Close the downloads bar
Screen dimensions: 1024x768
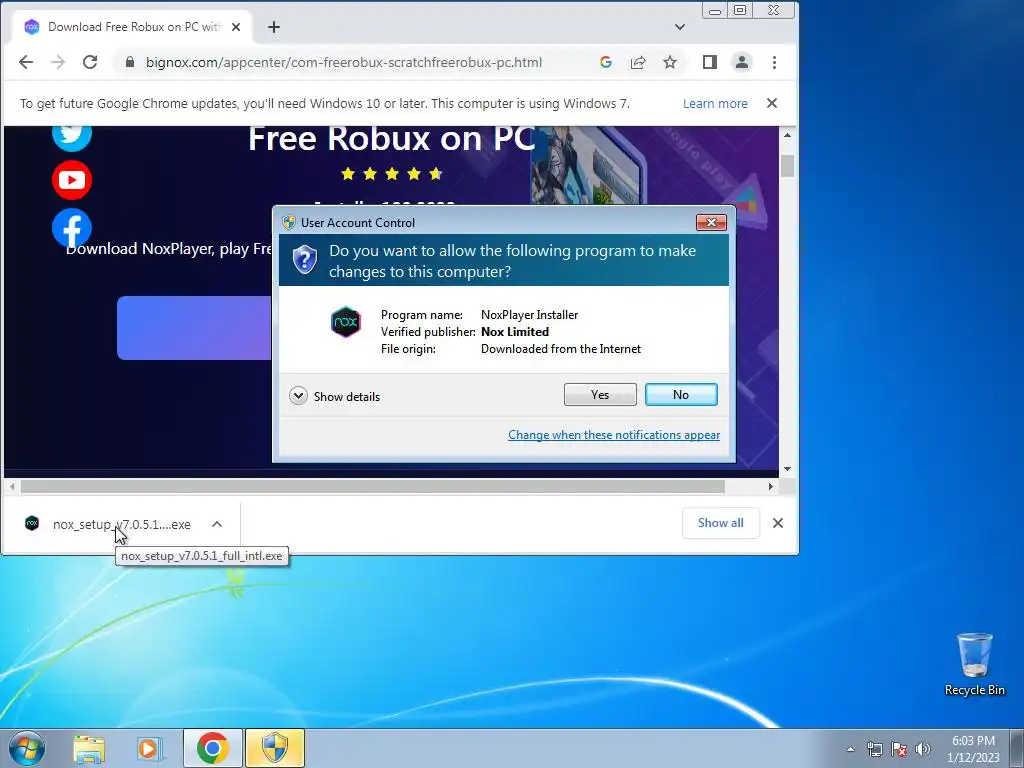click(778, 522)
